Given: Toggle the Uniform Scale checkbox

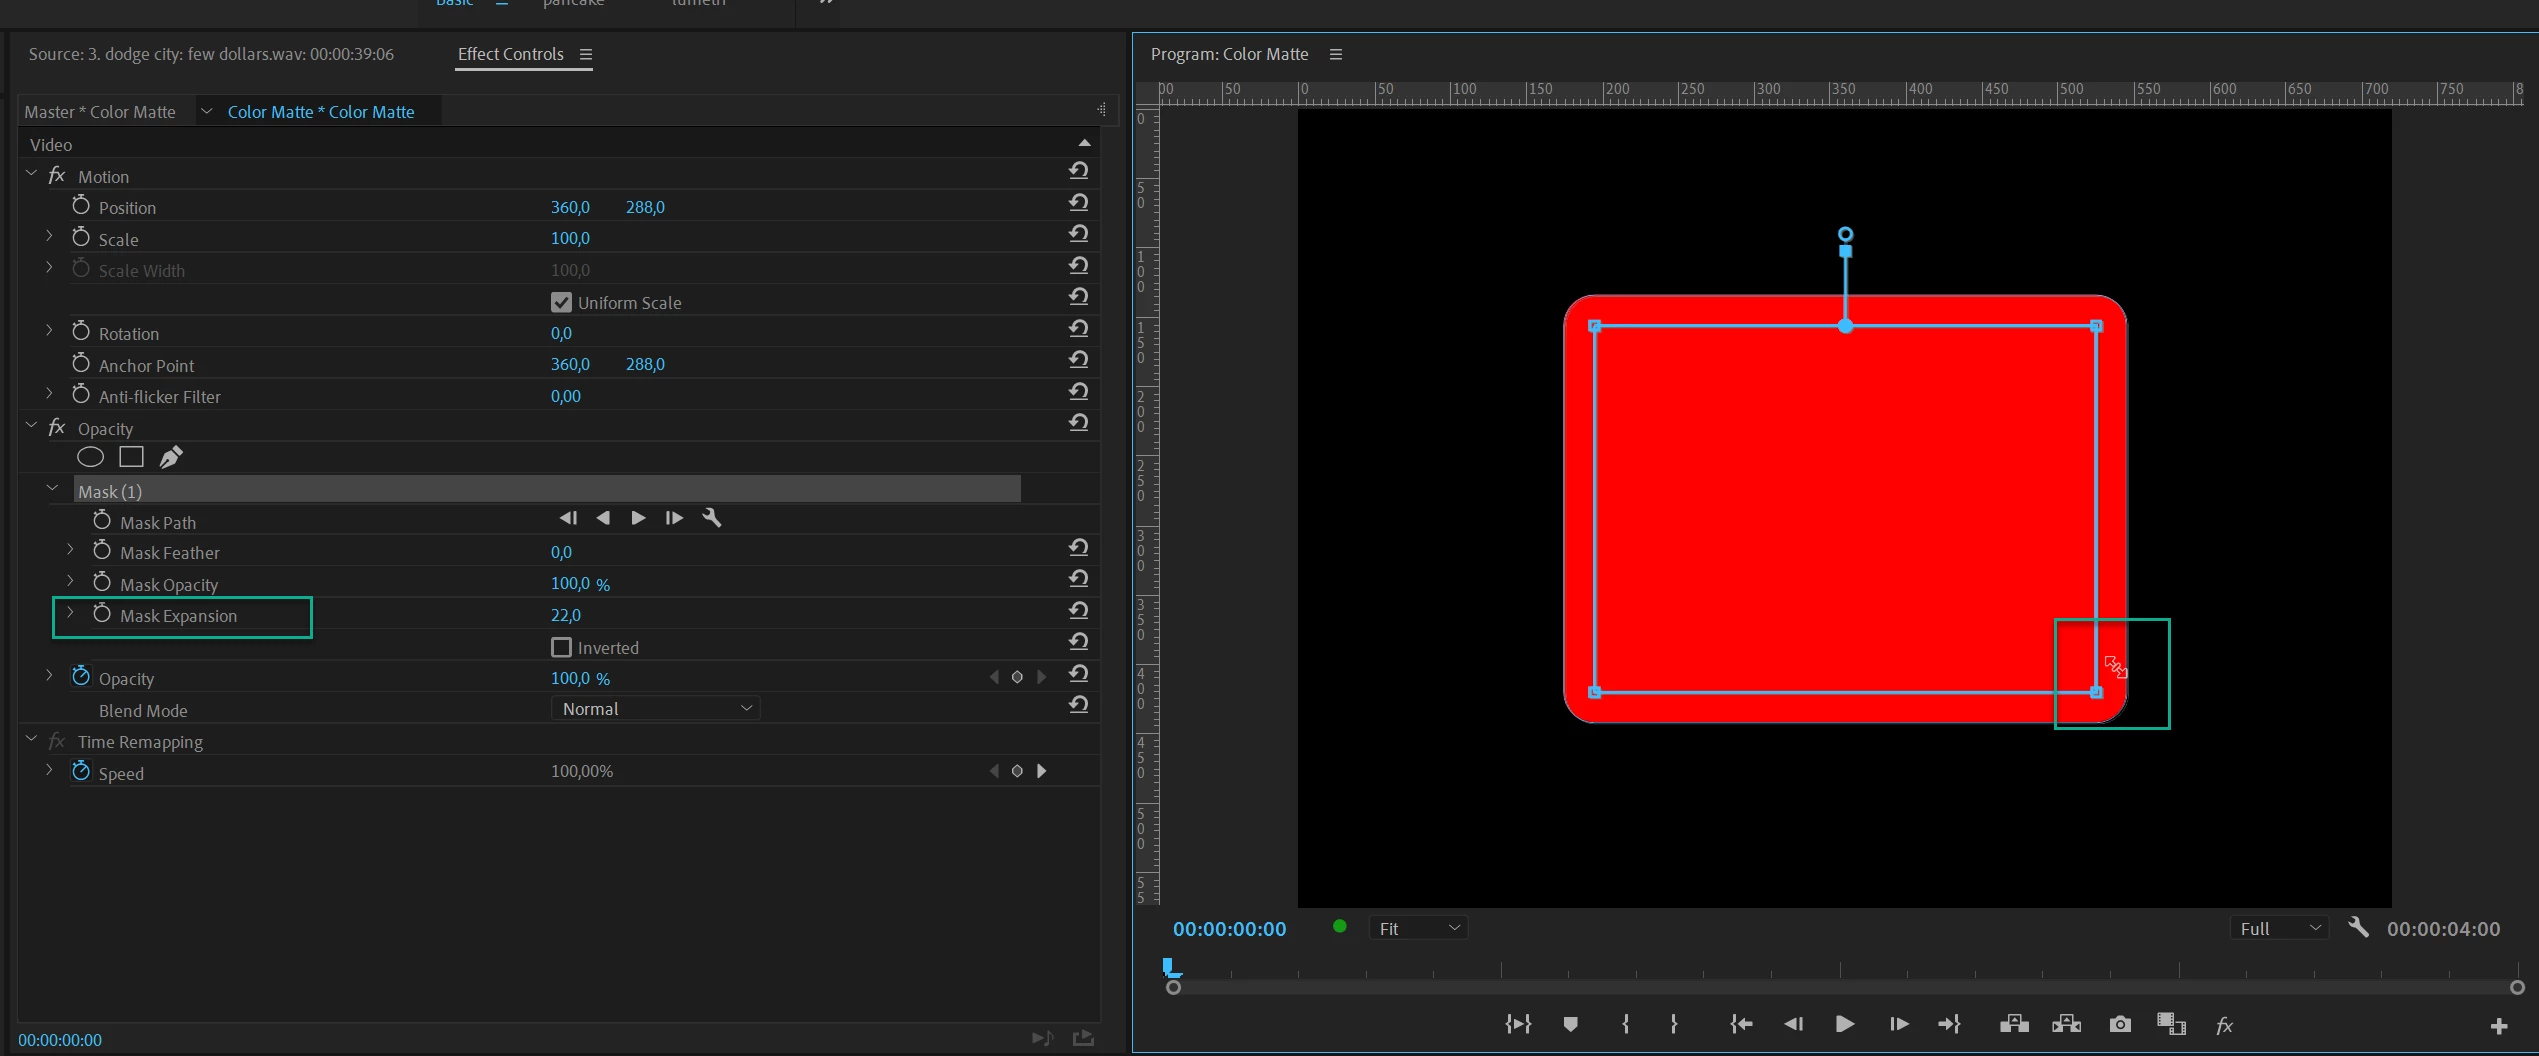Looking at the screenshot, I should (x=561, y=302).
